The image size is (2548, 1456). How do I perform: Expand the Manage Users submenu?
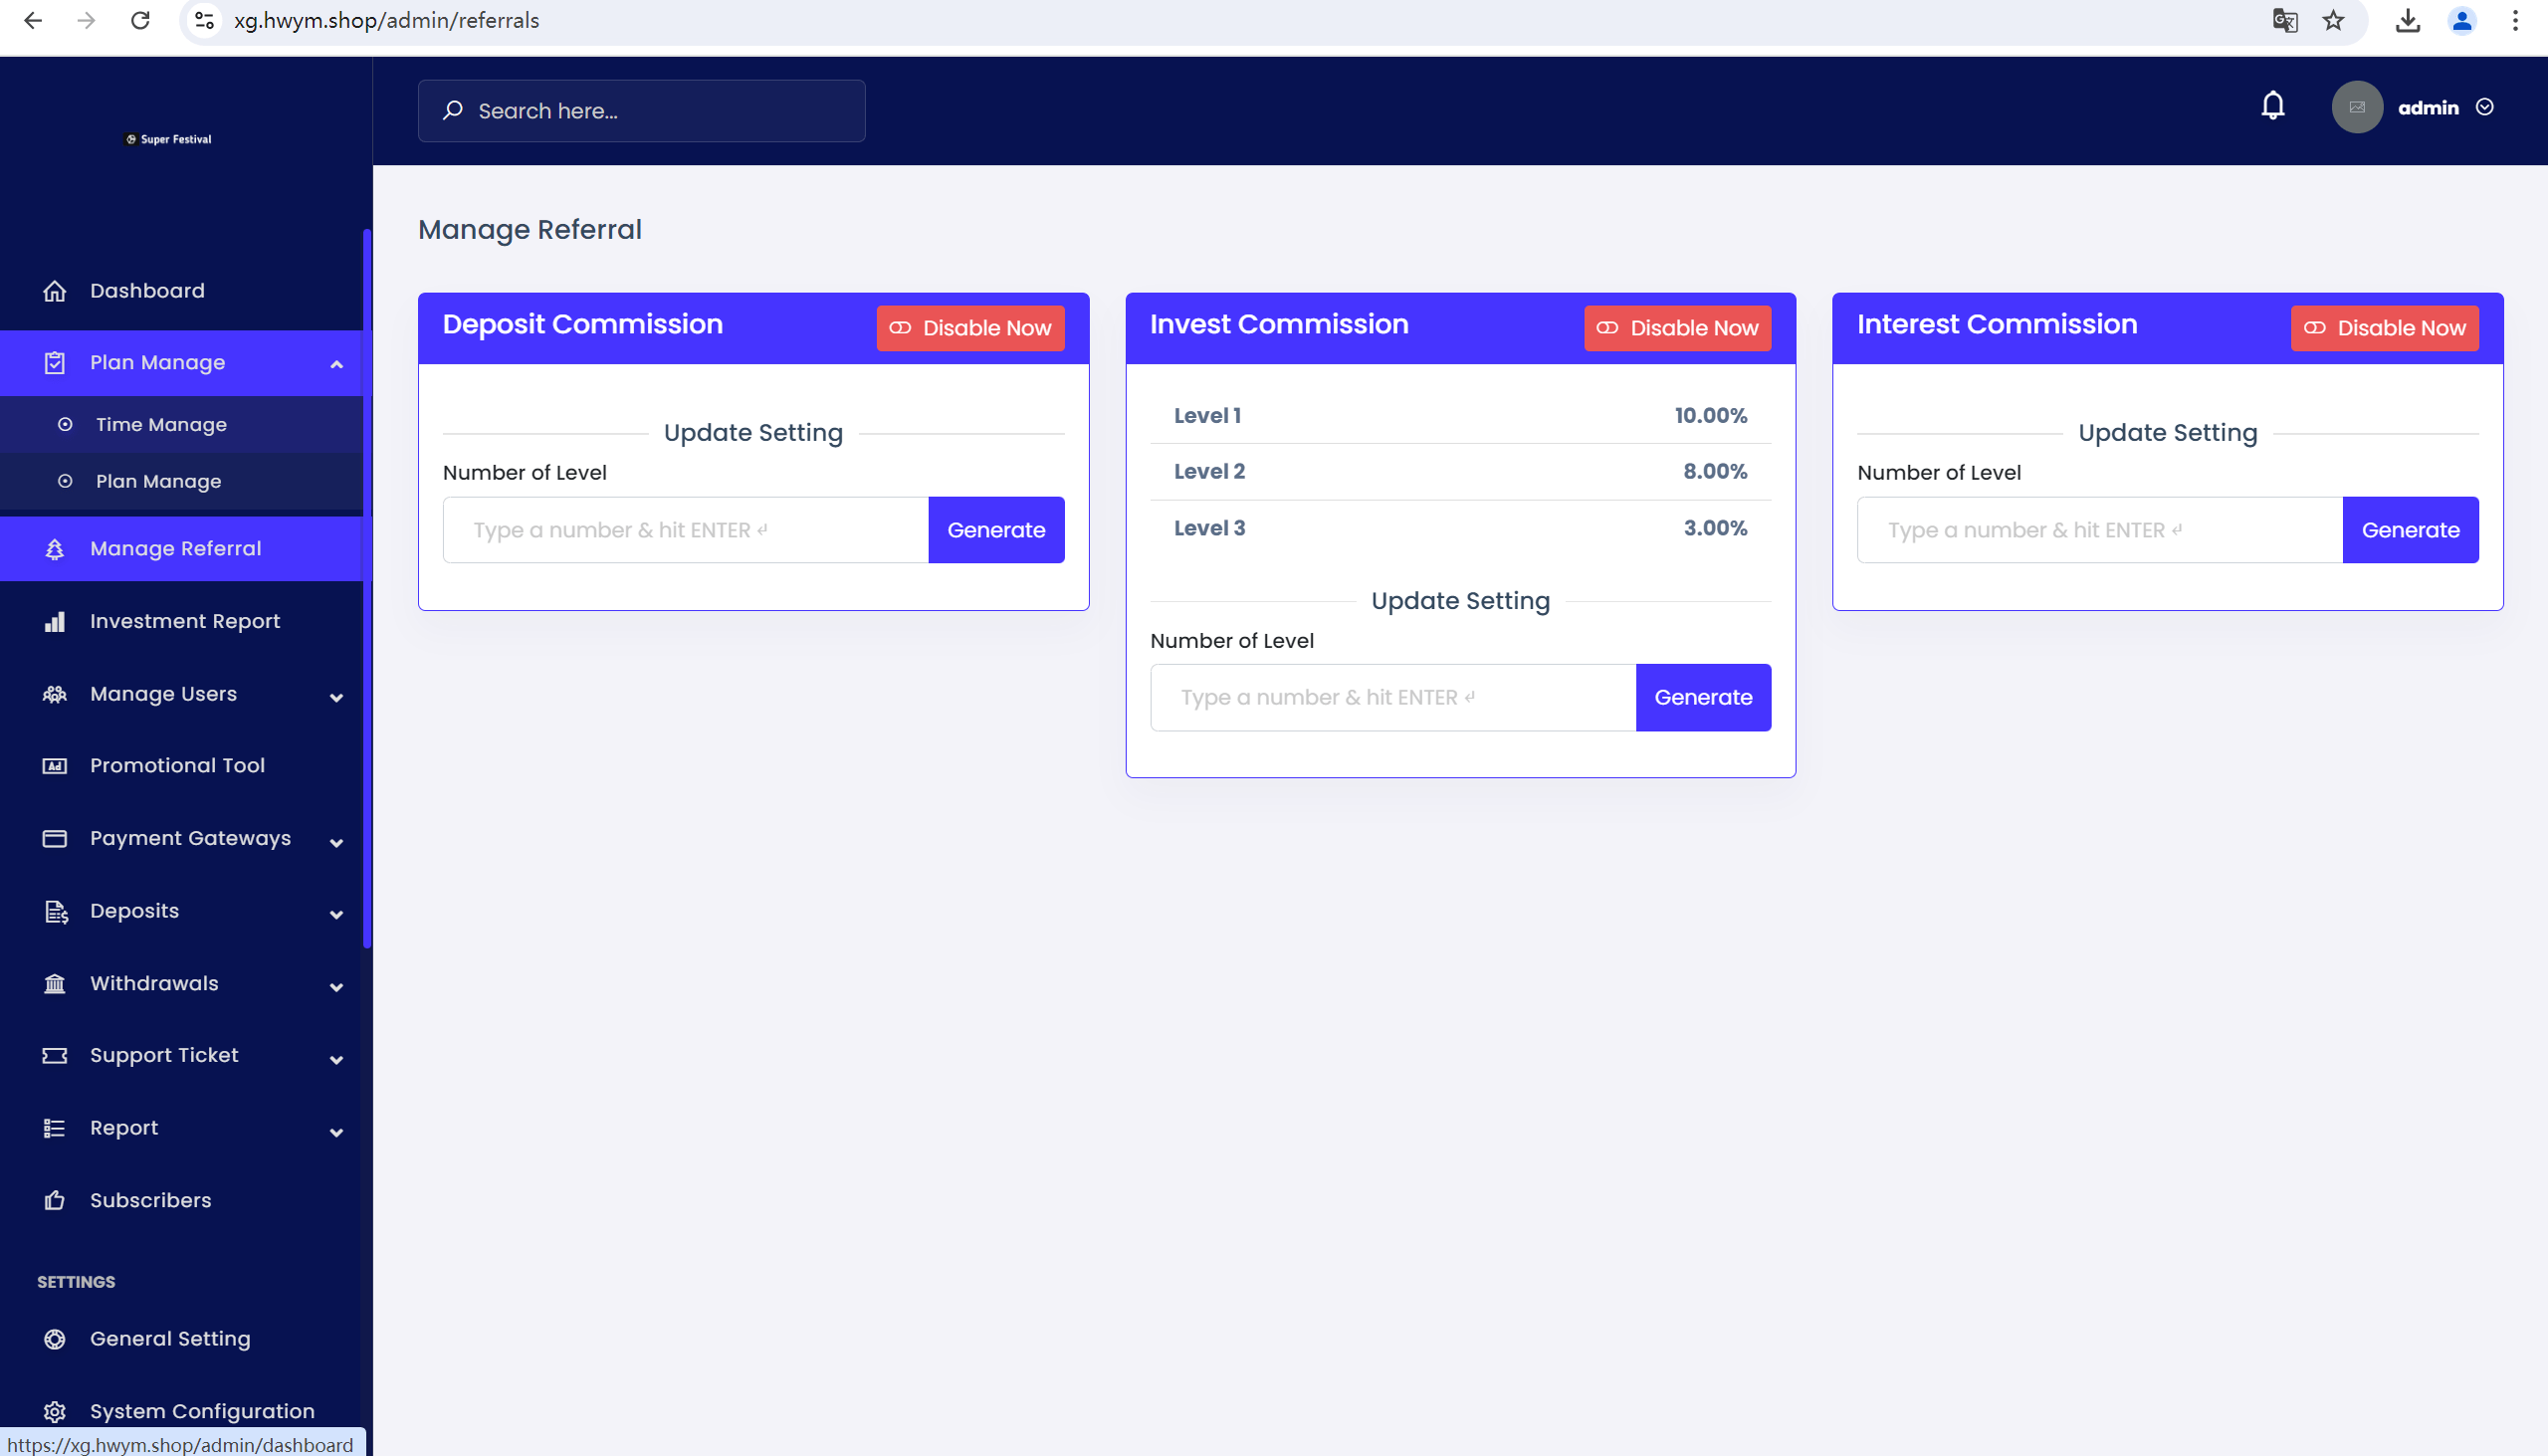336,697
